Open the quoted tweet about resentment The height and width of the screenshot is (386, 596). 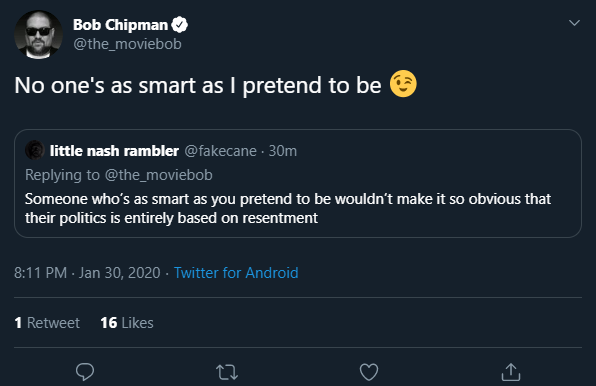tap(298, 184)
